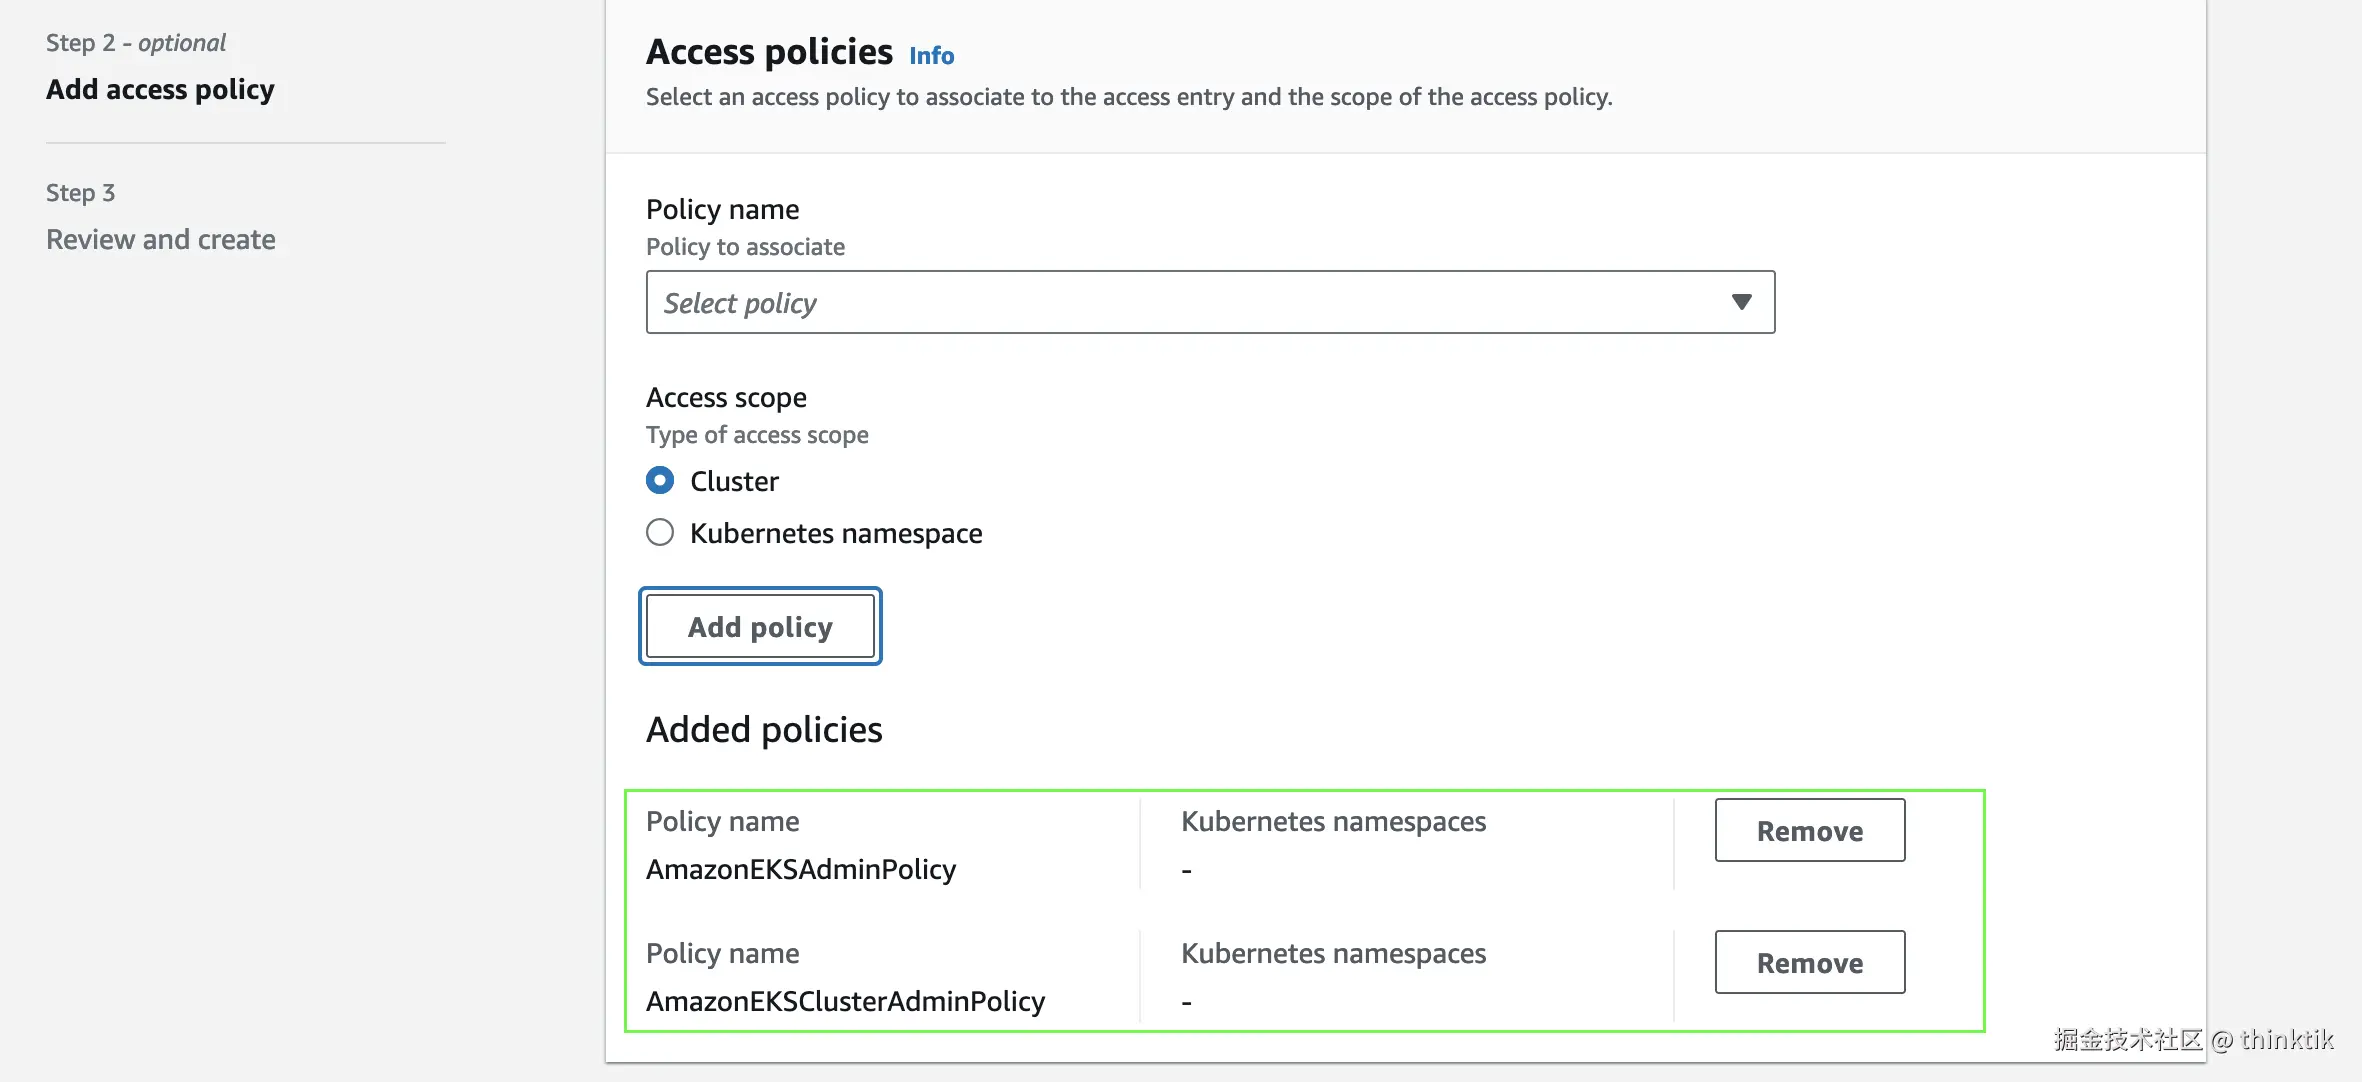The width and height of the screenshot is (2362, 1082).
Task: Click the AmazonEKSAdminPolicy policy name
Action: point(800,869)
